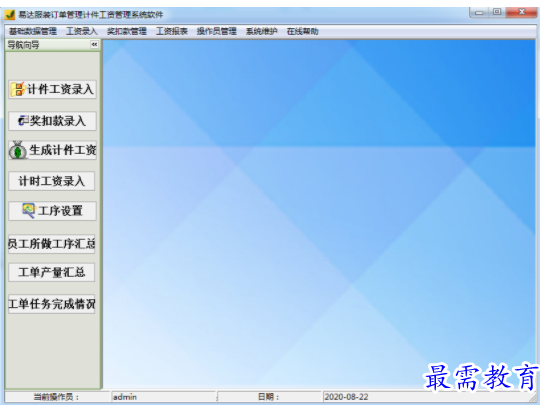Open the 系统维护 menu

261,31
